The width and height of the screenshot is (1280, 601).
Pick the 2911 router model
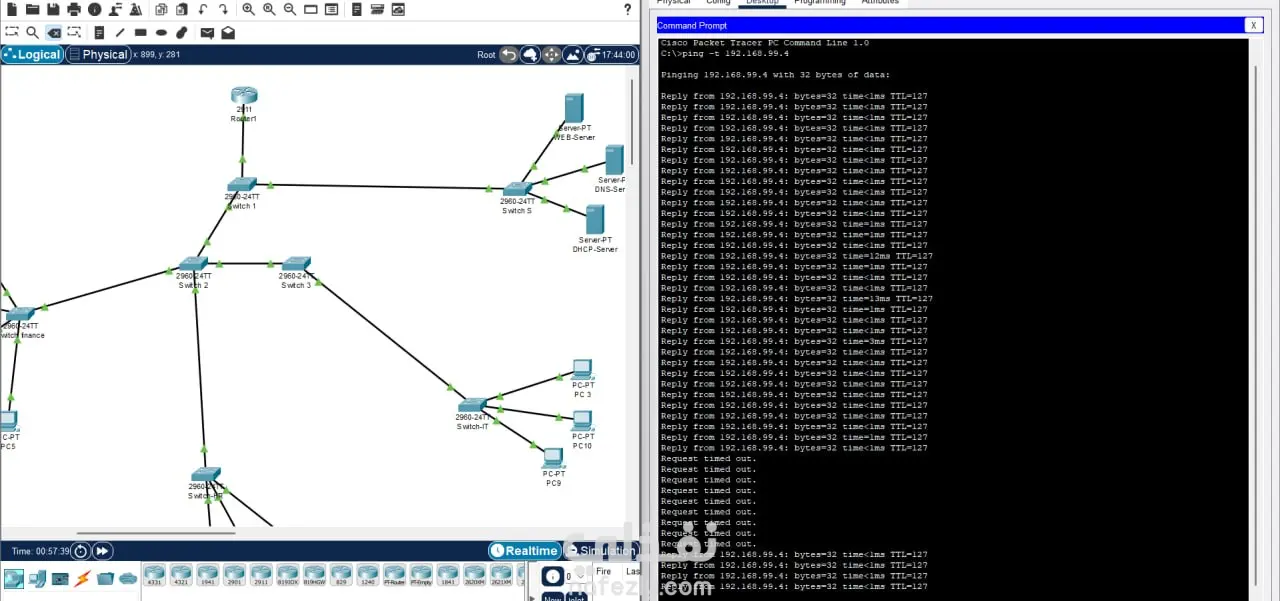point(261,575)
